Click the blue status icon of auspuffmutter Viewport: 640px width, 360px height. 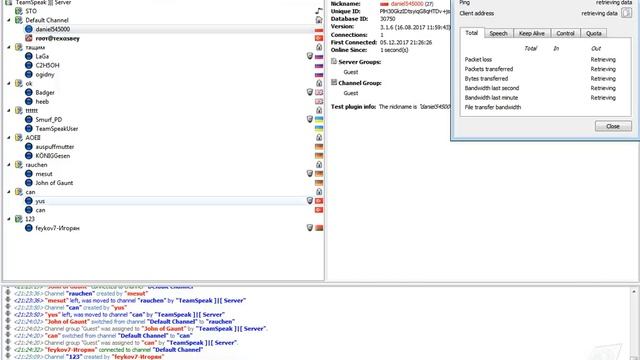click(x=29, y=147)
